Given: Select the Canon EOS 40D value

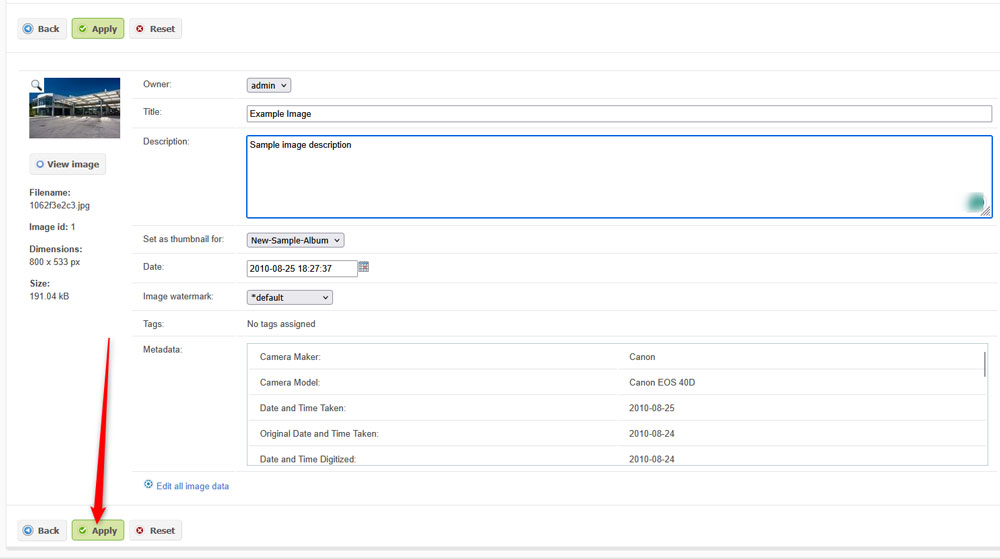Looking at the screenshot, I should pyautogui.click(x=662, y=382).
